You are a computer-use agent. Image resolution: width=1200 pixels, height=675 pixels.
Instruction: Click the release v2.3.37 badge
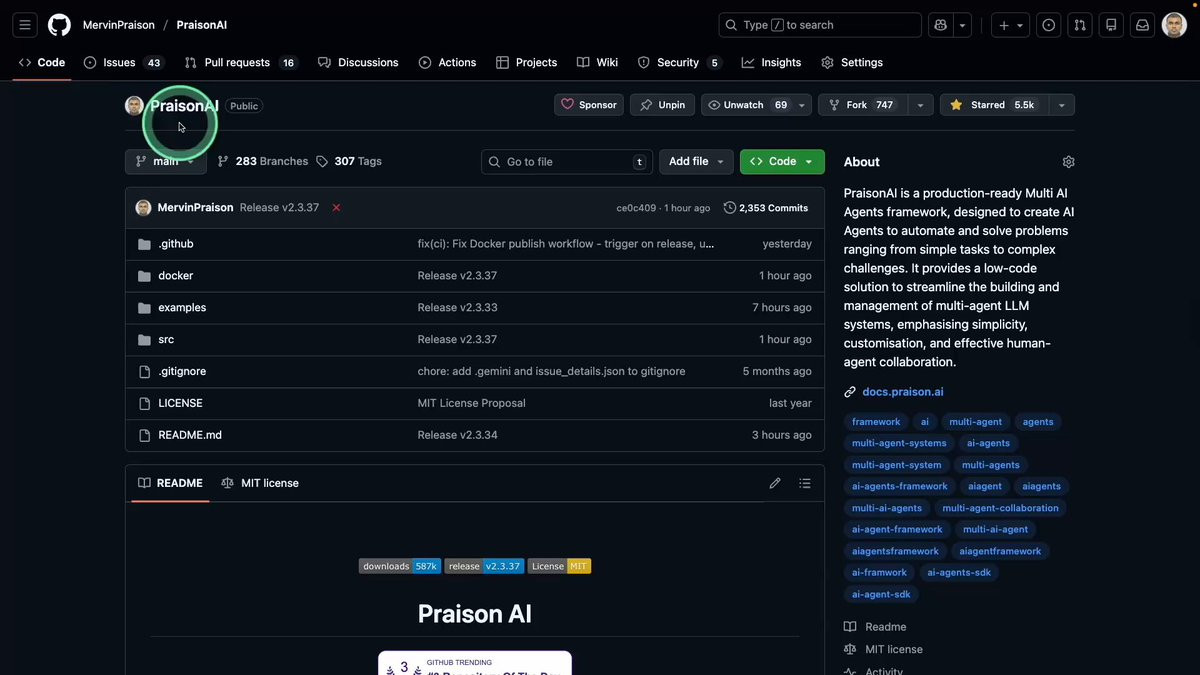point(484,566)
